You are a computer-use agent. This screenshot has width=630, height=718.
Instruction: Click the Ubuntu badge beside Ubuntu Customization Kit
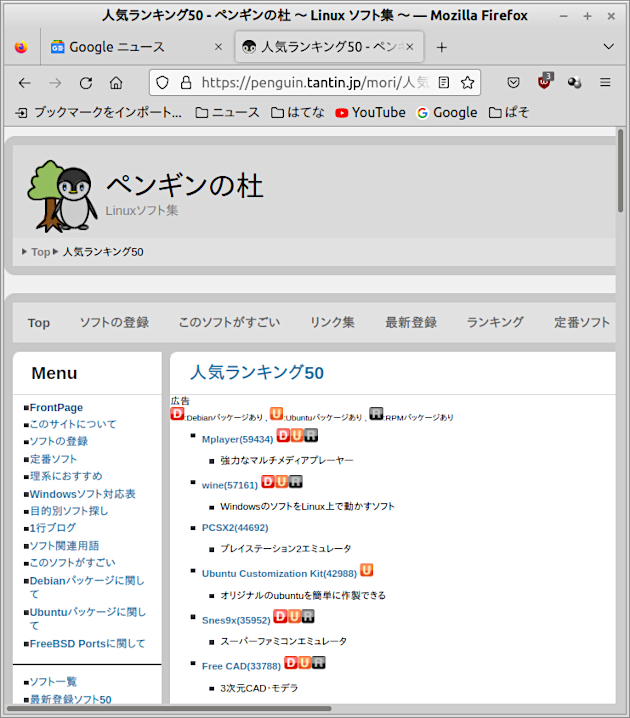(367, 570)
